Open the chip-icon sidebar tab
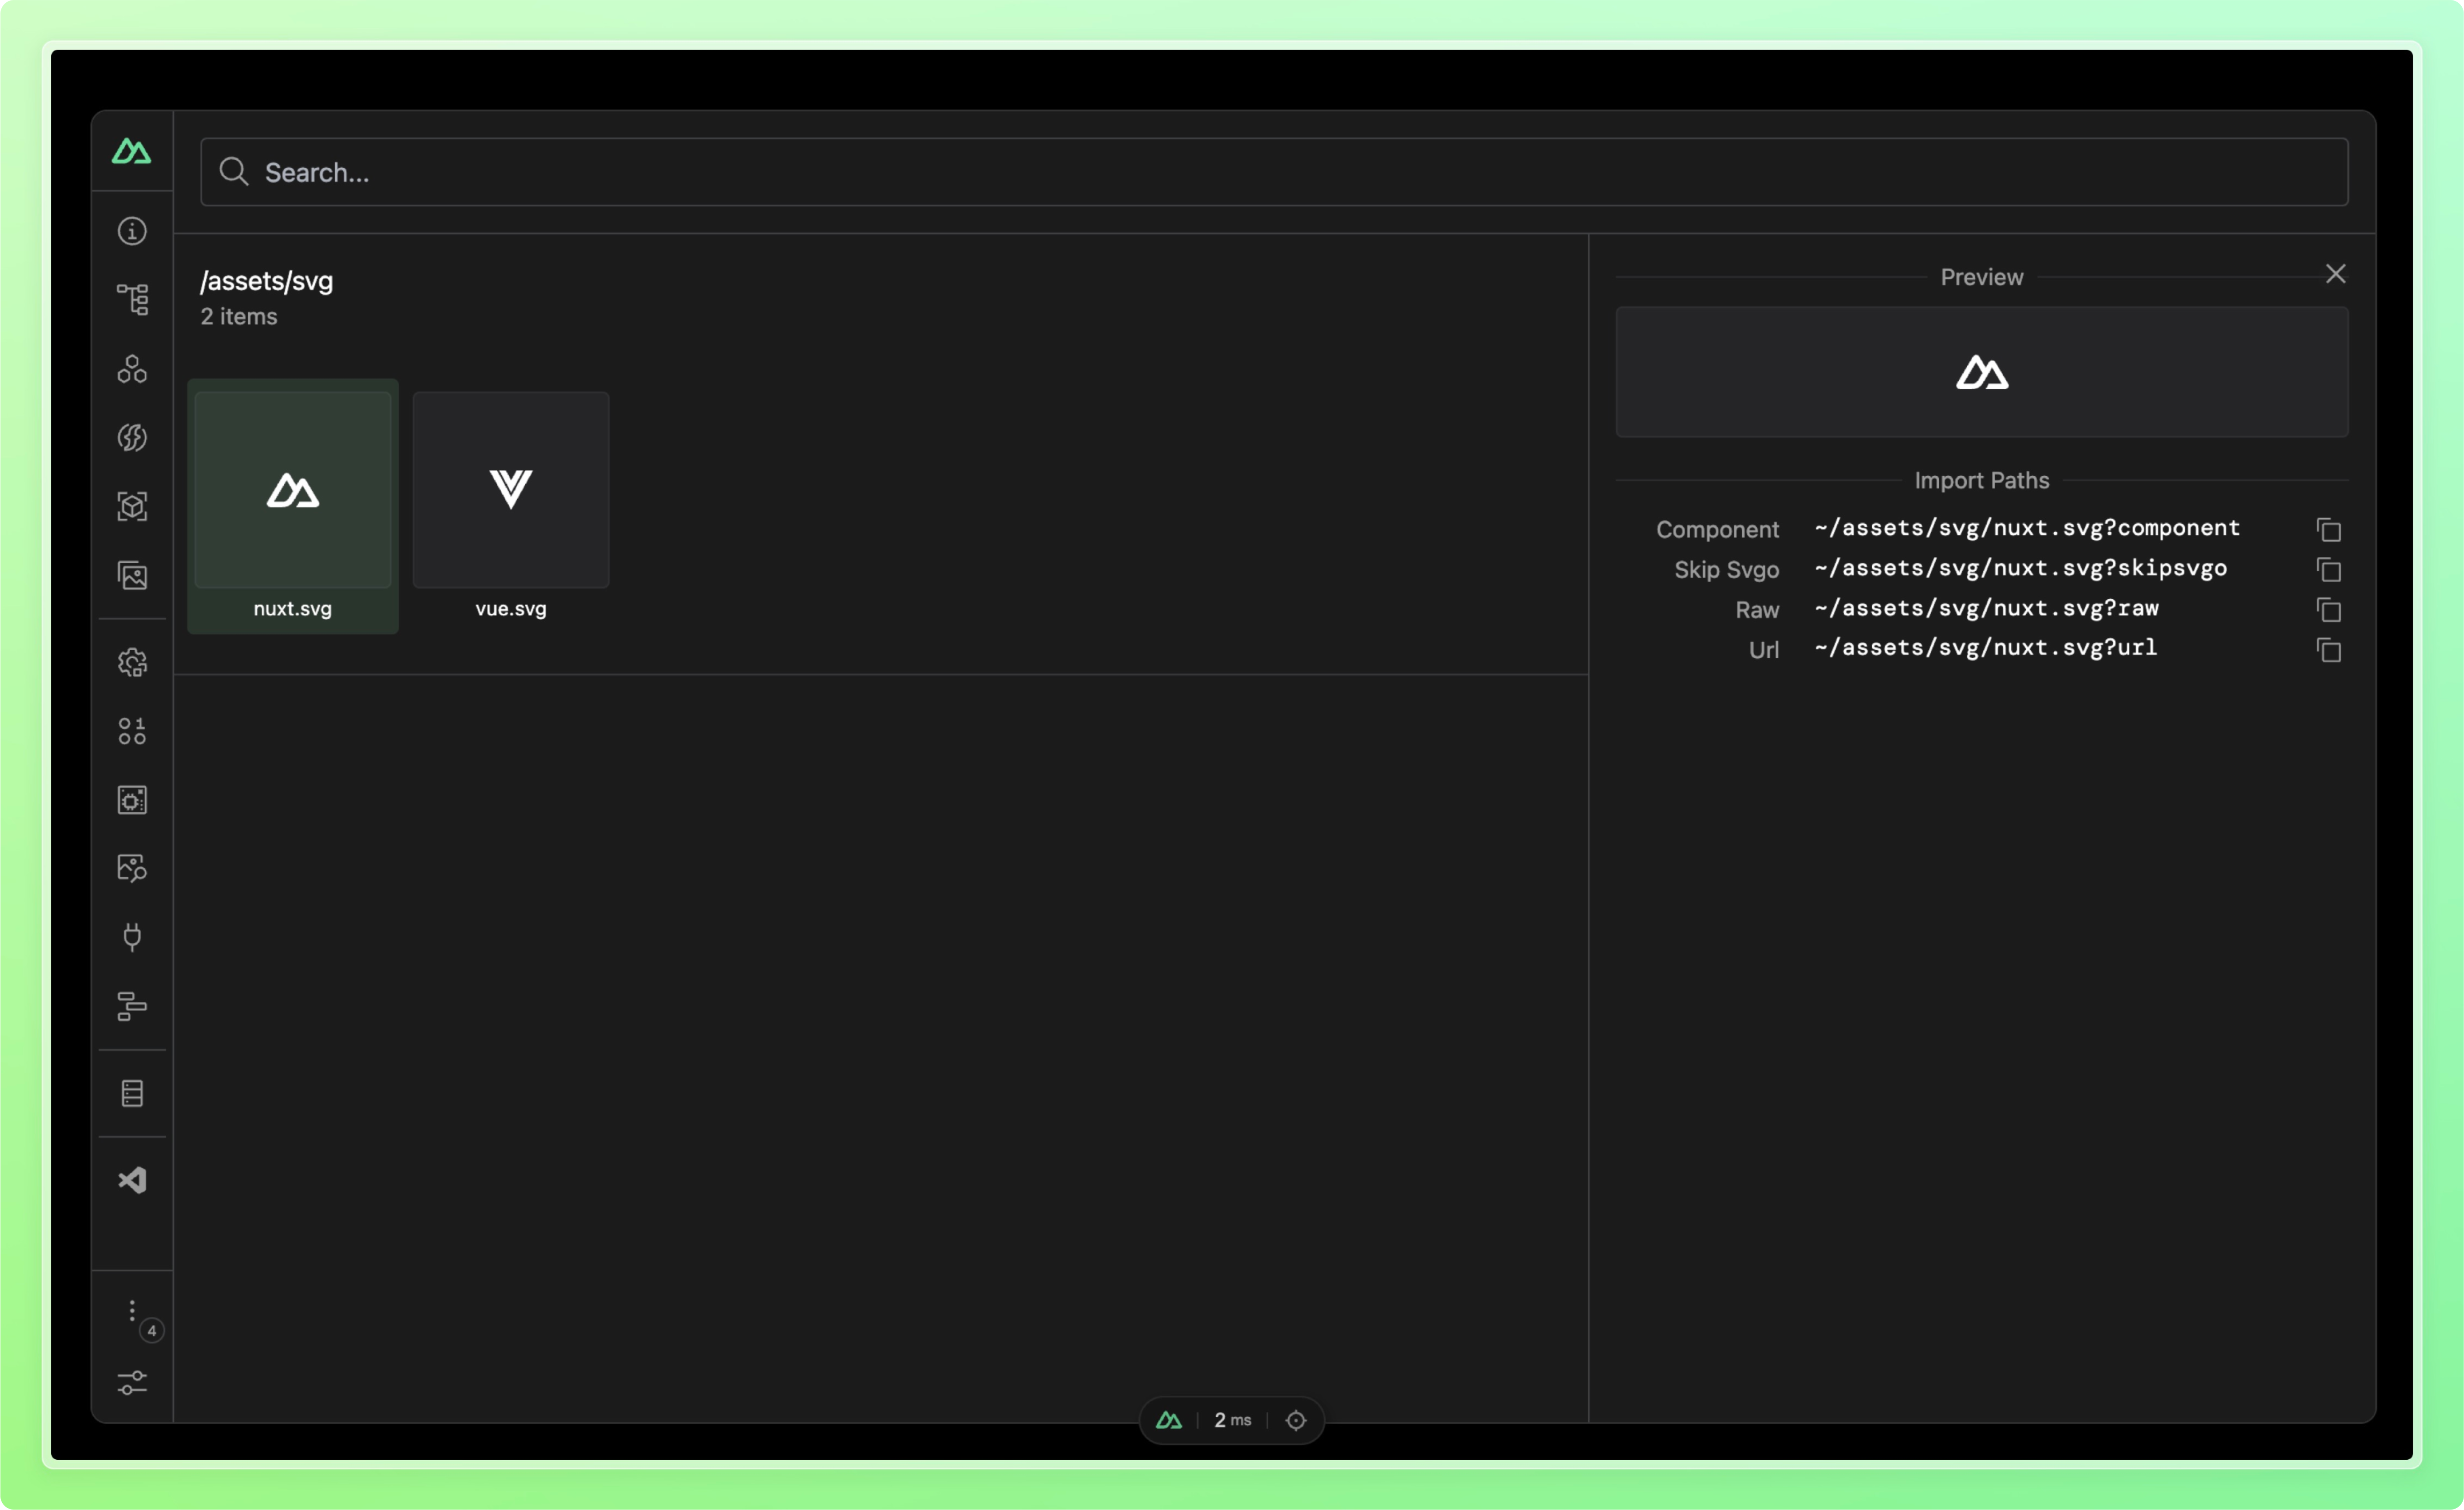2464x1510 pixels. pyautogui.click(x=132, y=800)
